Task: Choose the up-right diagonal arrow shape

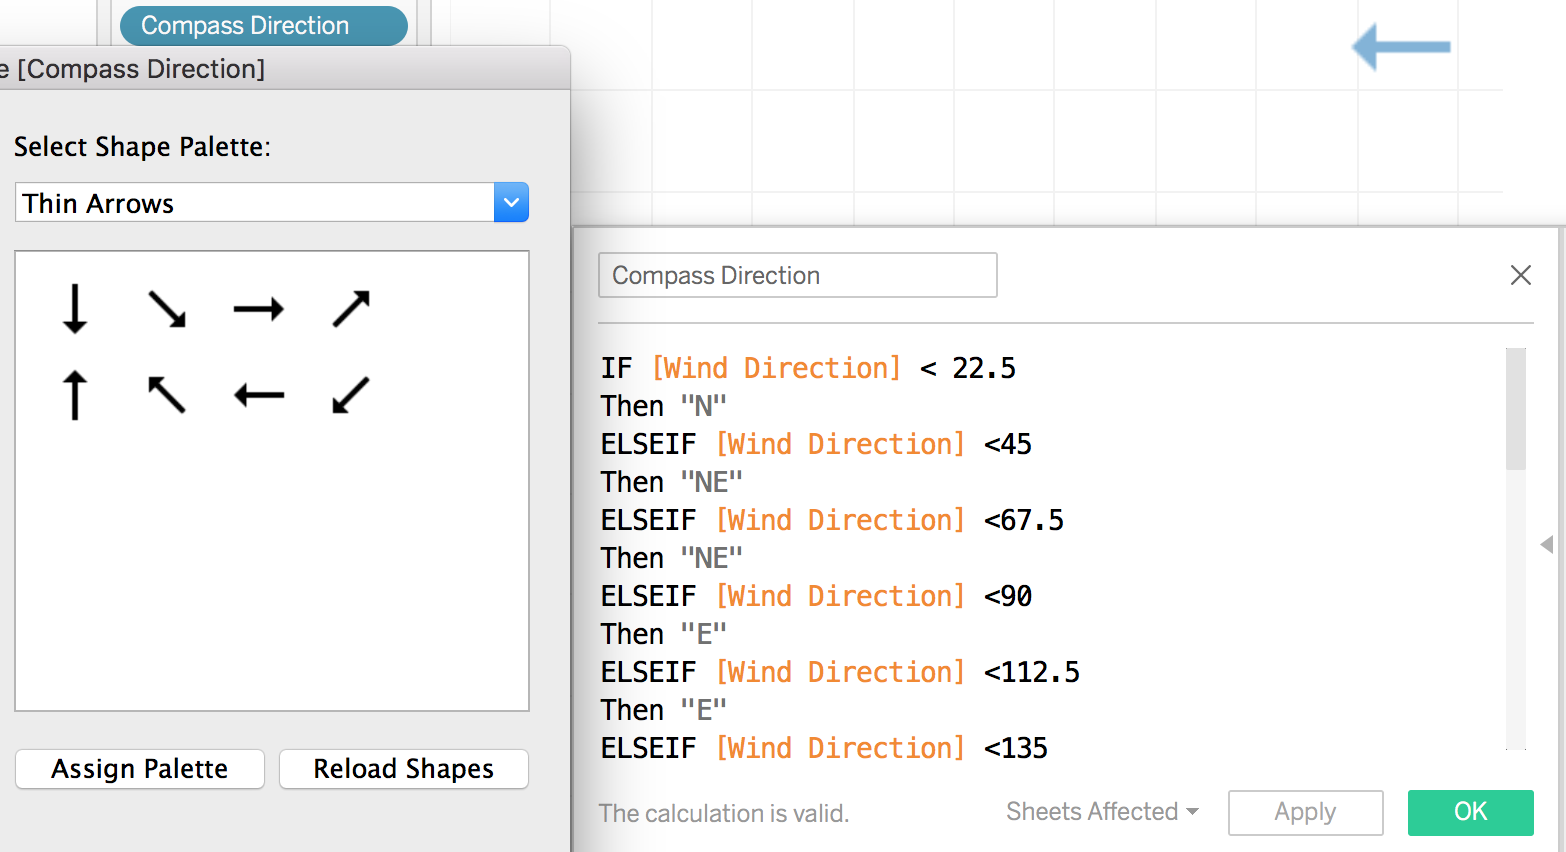Action: tap(351, 309)
